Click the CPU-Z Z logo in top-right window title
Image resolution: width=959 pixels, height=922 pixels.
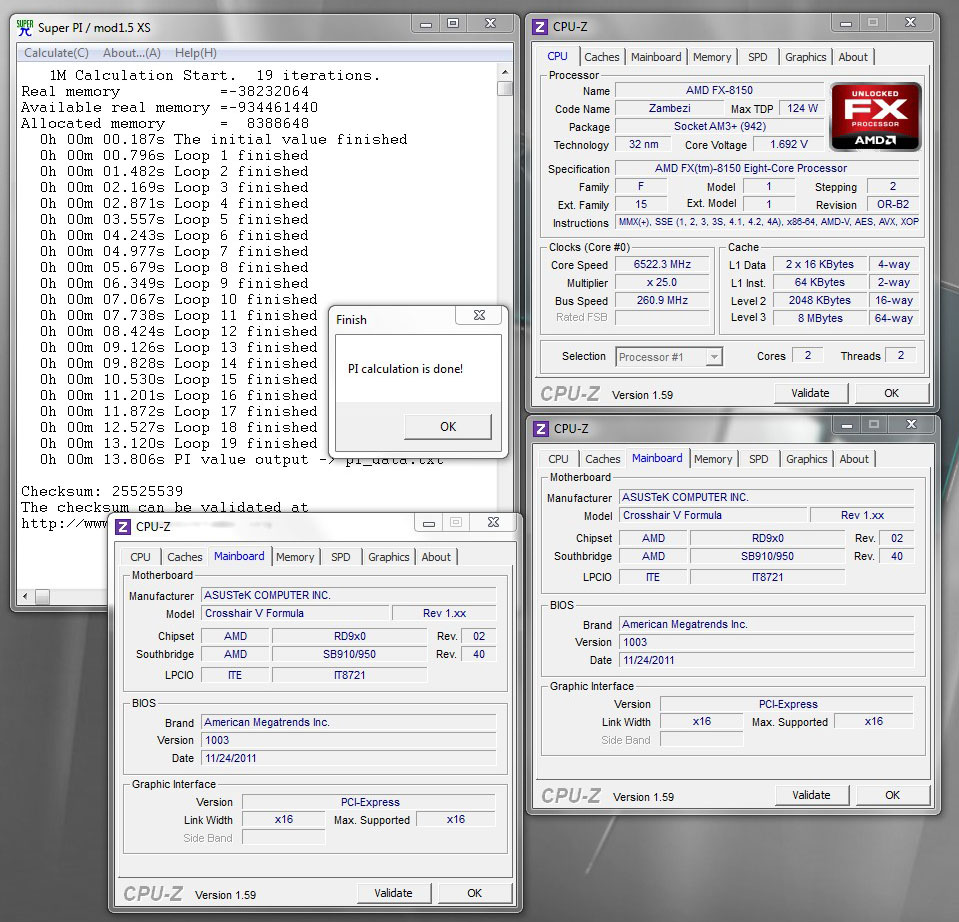pos(540,27)
